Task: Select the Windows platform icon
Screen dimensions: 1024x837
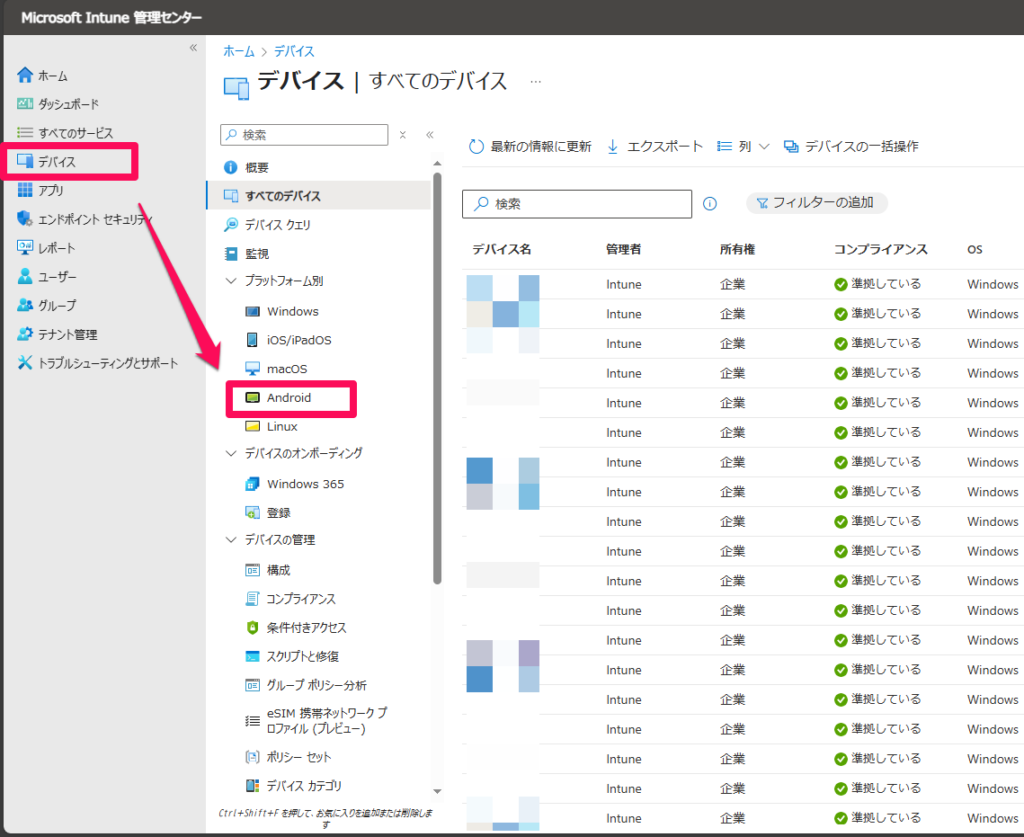Action: (253, 311)
